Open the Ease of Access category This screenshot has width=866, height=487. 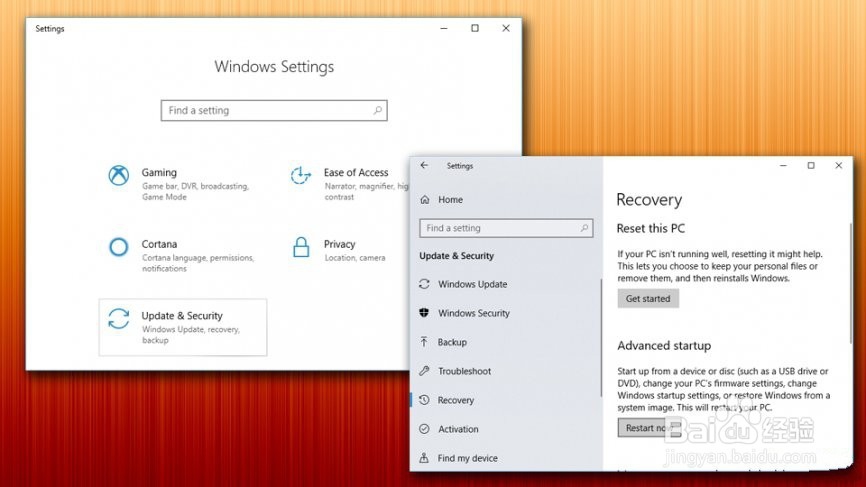click(348, 183)
